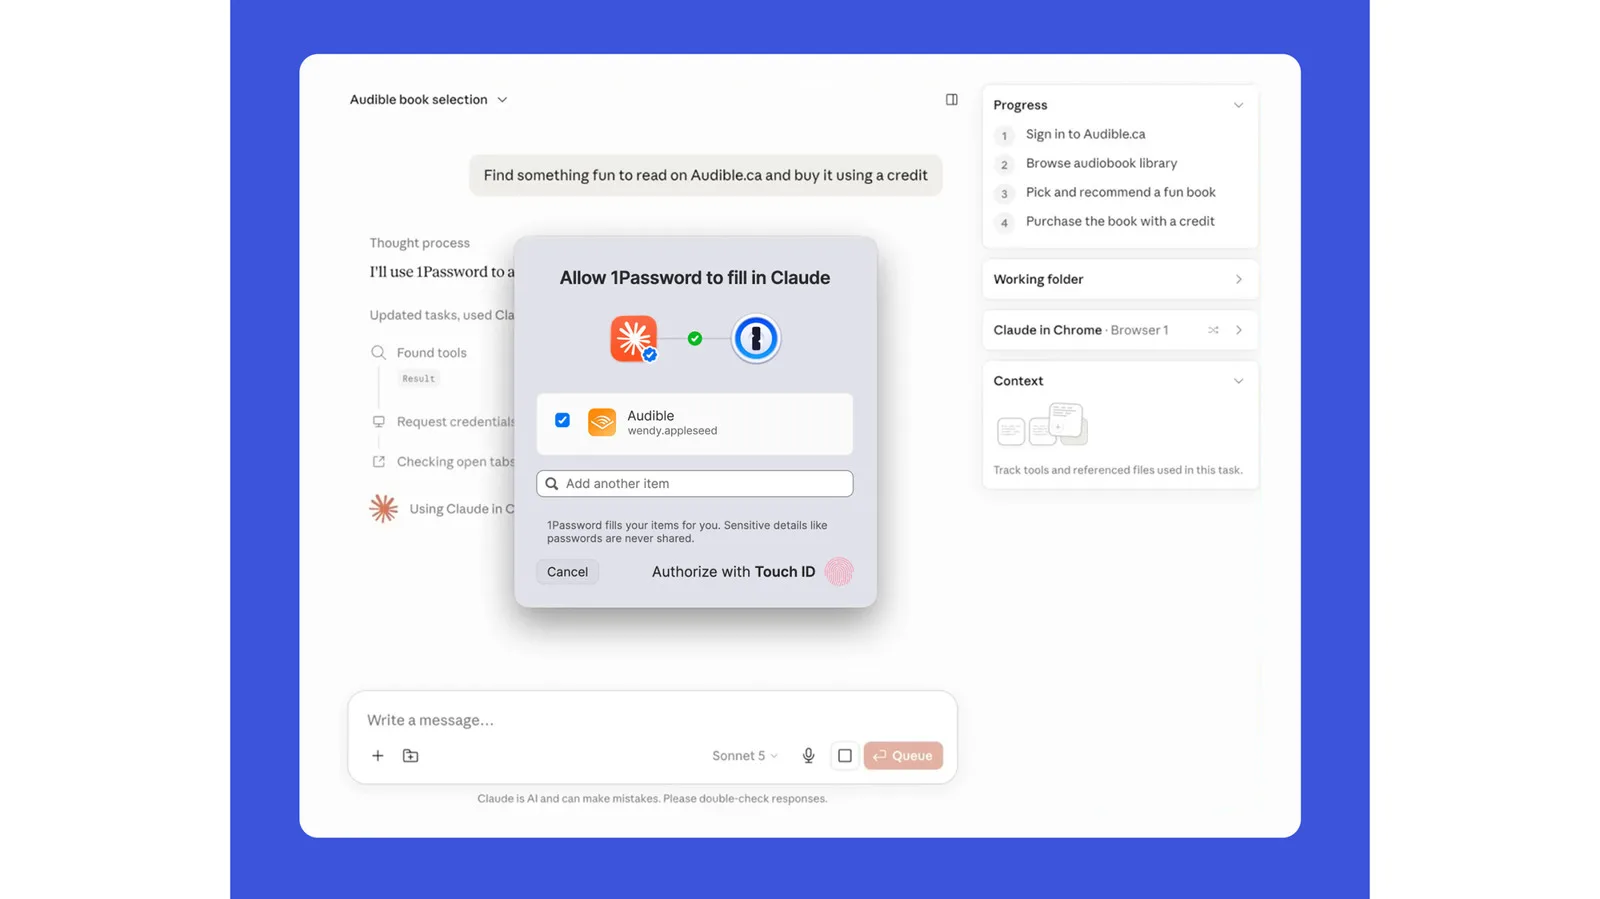Click the microphone dictation icon
1600x899 pixels.
(x=808, y=756)
